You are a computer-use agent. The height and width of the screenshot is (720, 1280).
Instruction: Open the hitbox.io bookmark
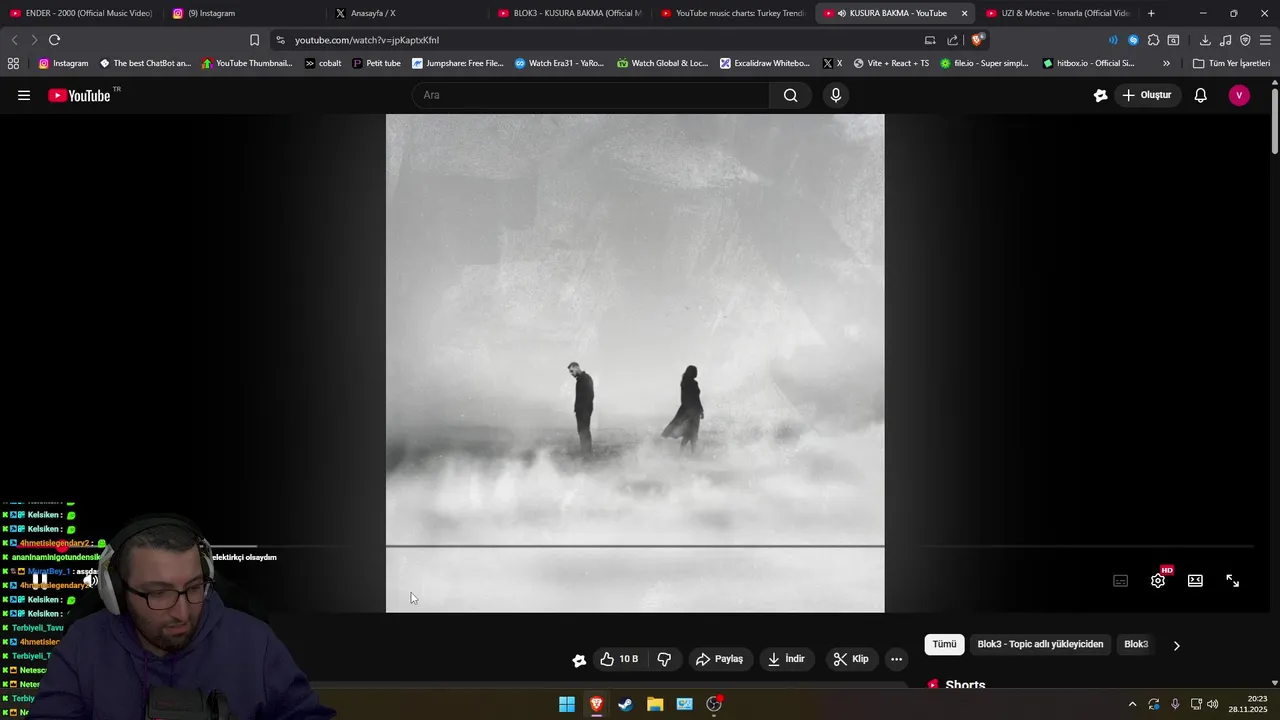tap(1088, 63)
